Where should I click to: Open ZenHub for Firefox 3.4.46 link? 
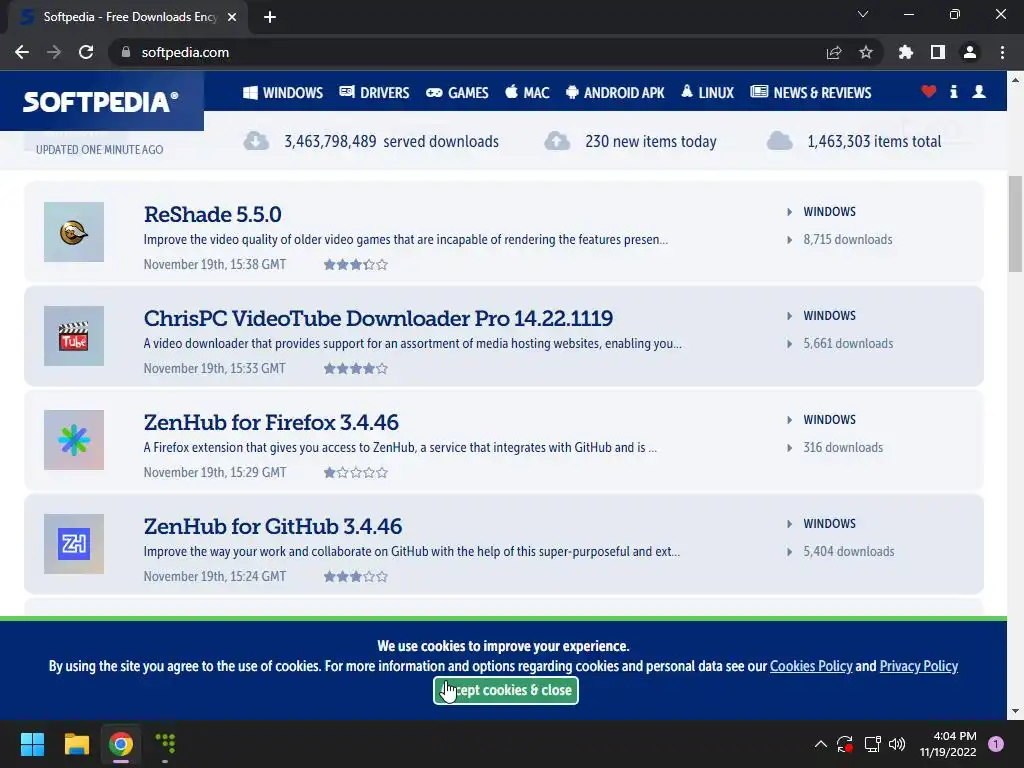coord(271,422)
